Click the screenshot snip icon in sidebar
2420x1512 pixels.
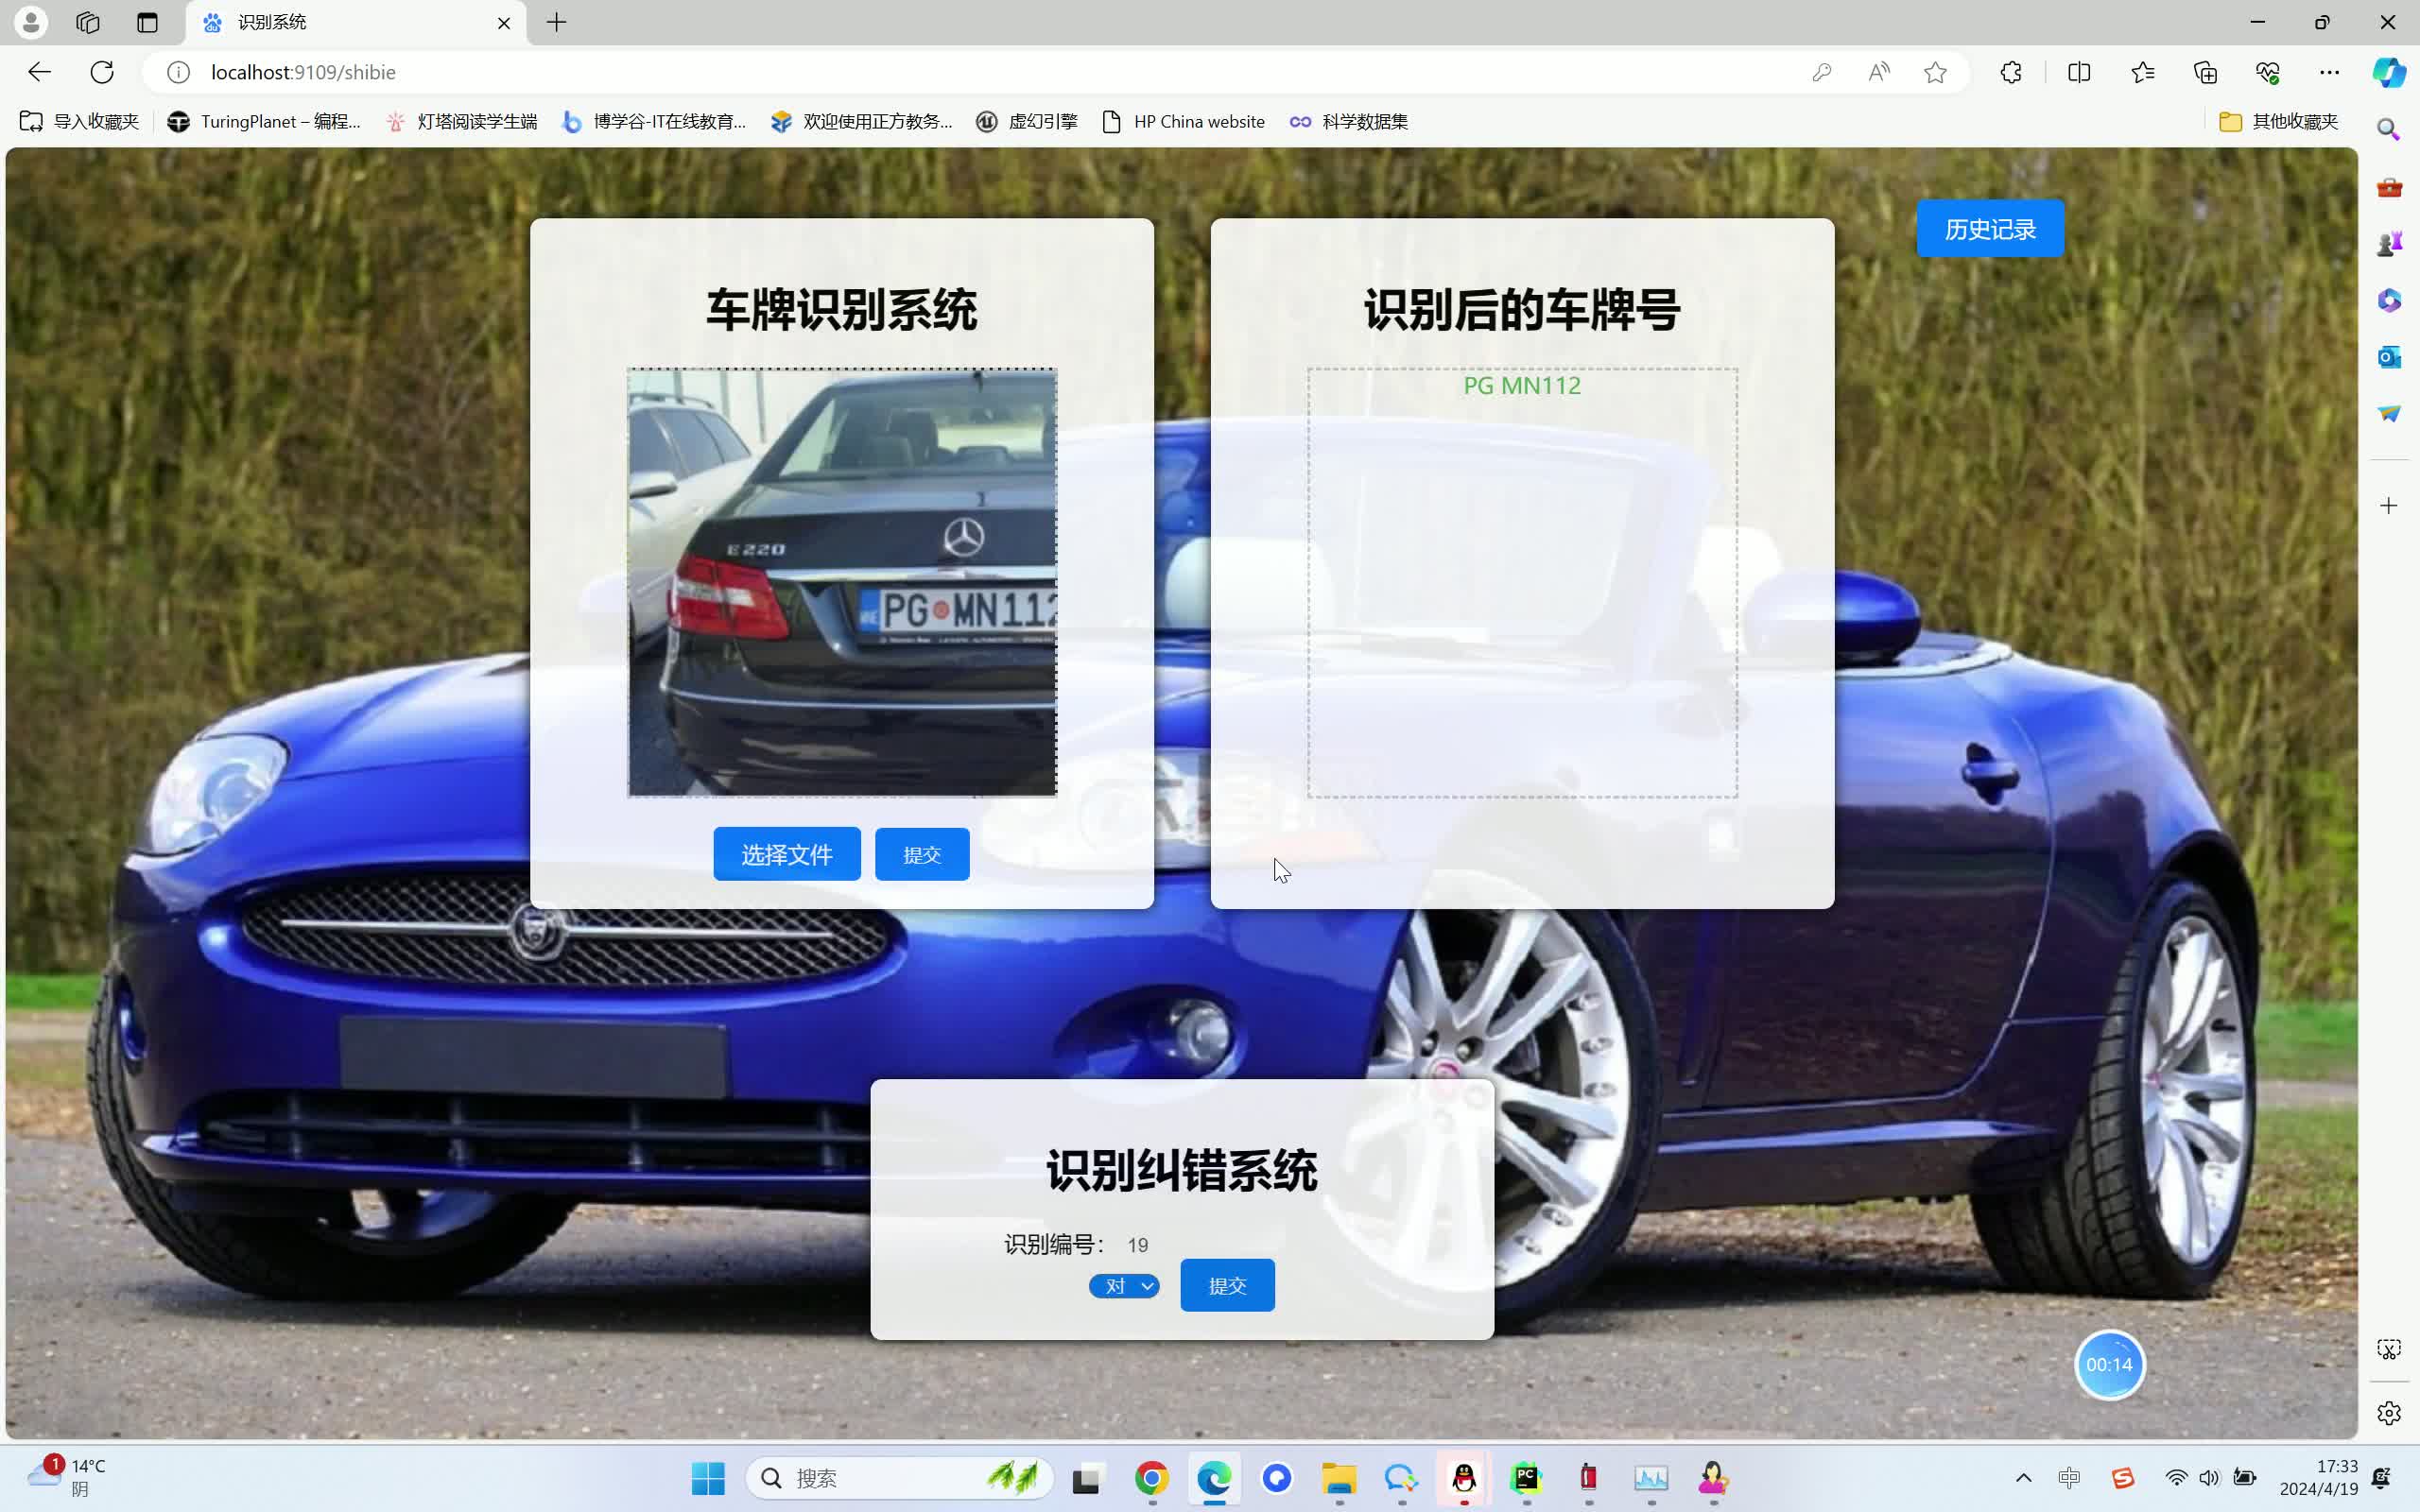coord(2390,1348)
